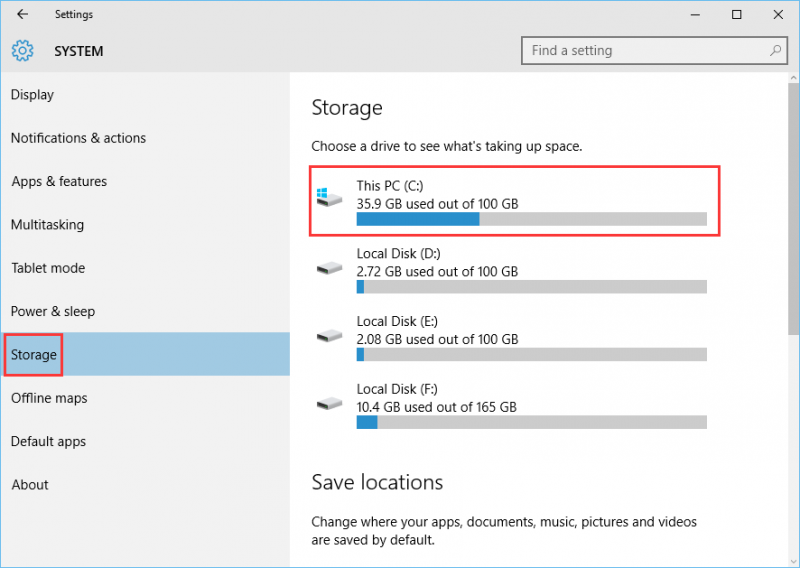
Task: Click This PC (C:) usage bar
Action: tap(532, 219)
